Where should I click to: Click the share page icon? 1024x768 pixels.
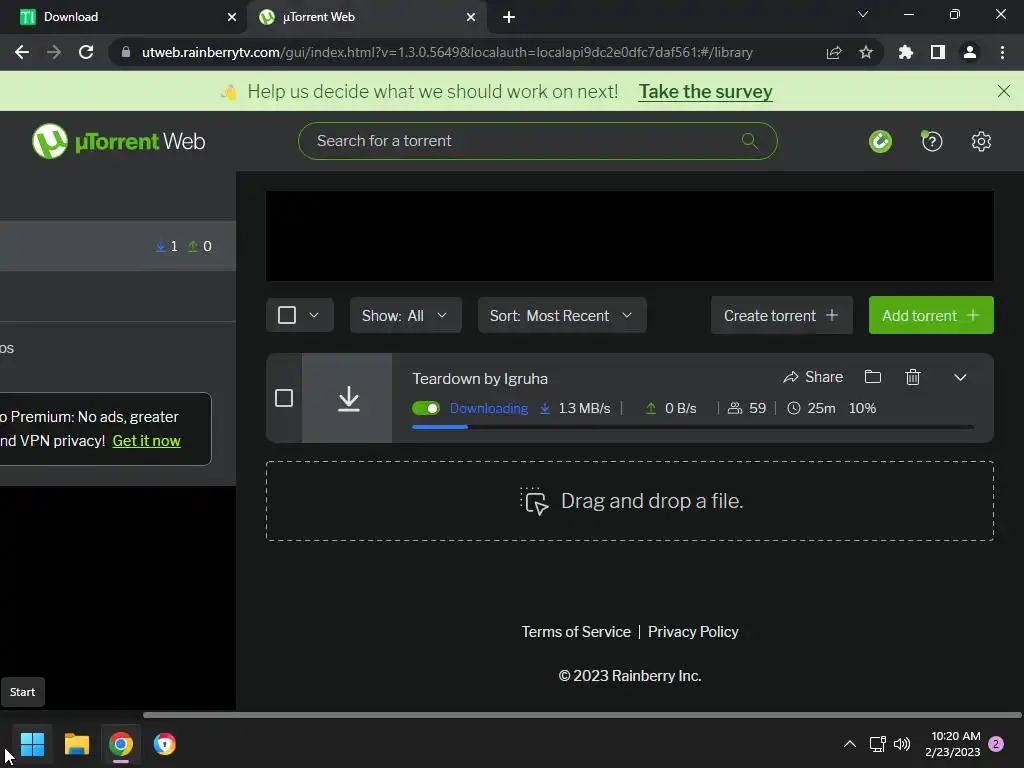[x=834, y=52]
